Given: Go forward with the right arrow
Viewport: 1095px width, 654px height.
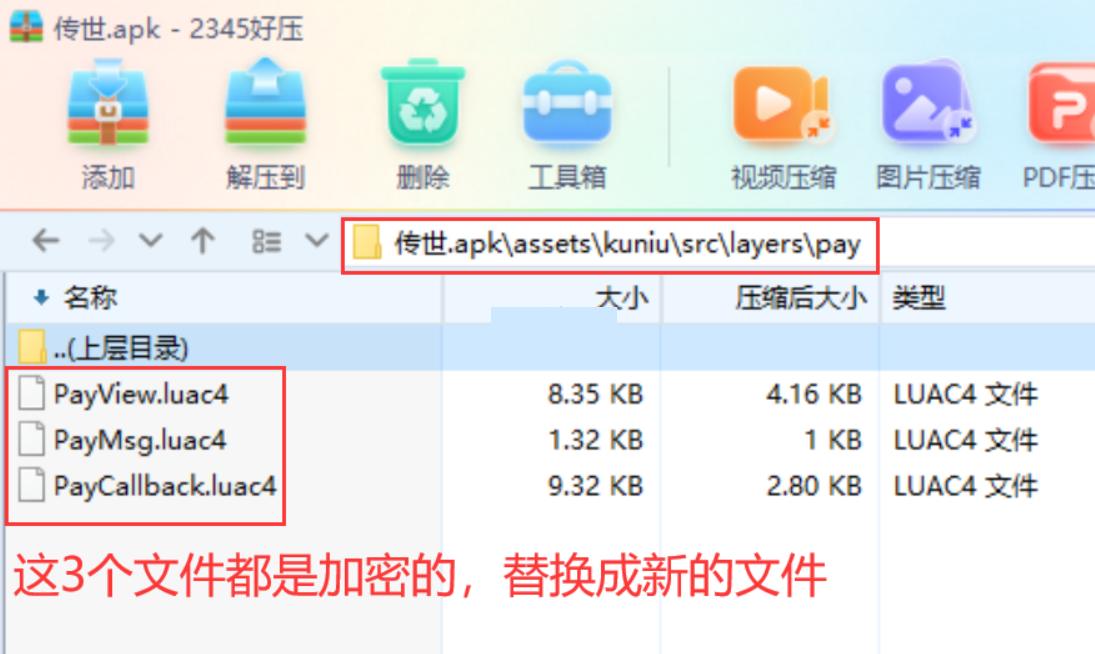Looking at the screenshot, I should [x=101, y=241].
